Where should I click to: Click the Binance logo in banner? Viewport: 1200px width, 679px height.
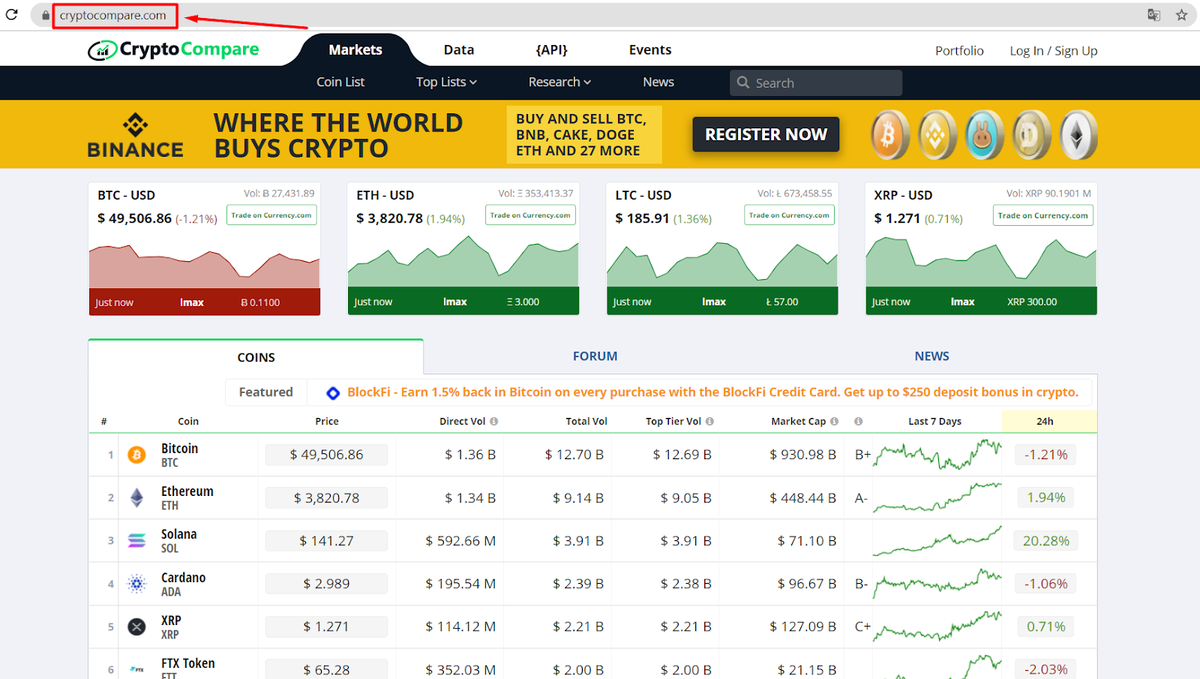click(x=135, y=135)
